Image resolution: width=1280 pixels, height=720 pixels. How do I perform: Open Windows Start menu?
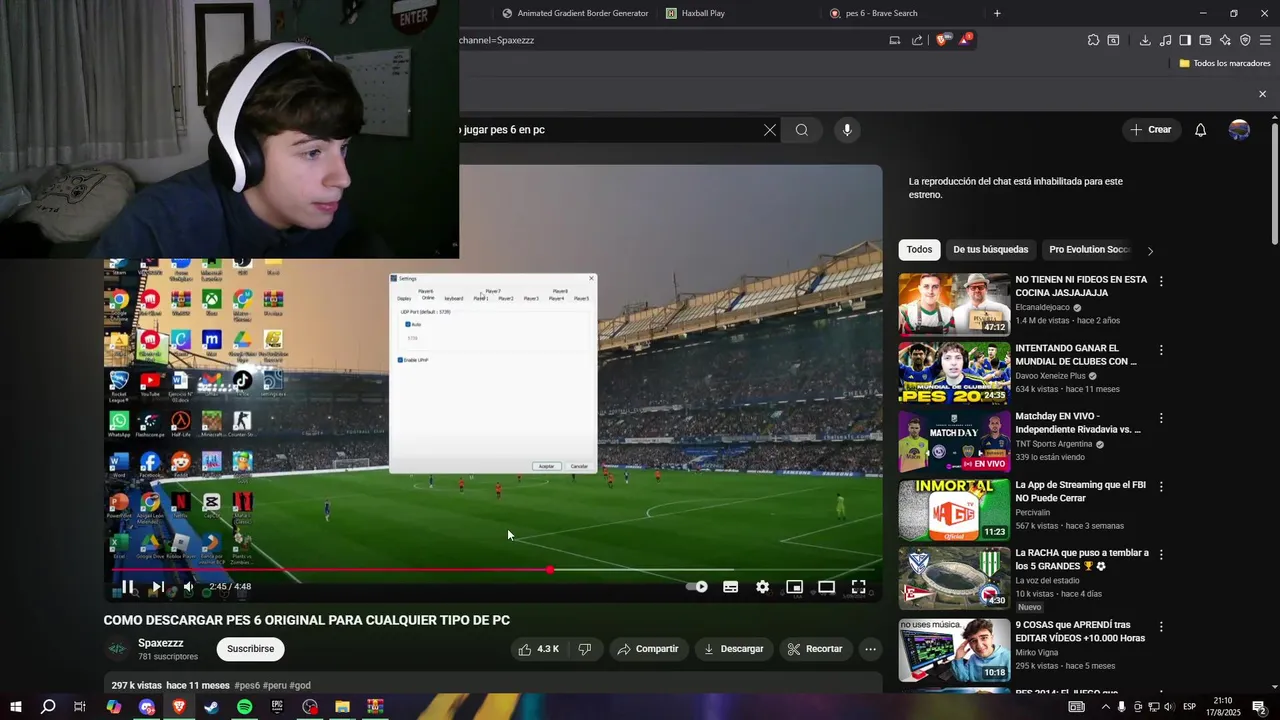[15, 707]
